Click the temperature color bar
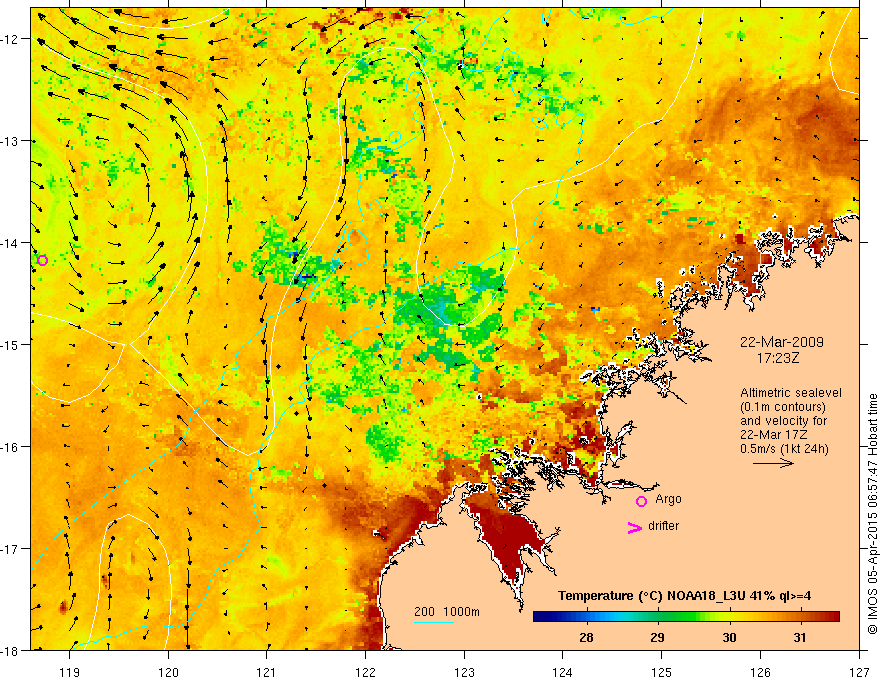This screenshot has width=880, height=680. (x=686, y=617)
